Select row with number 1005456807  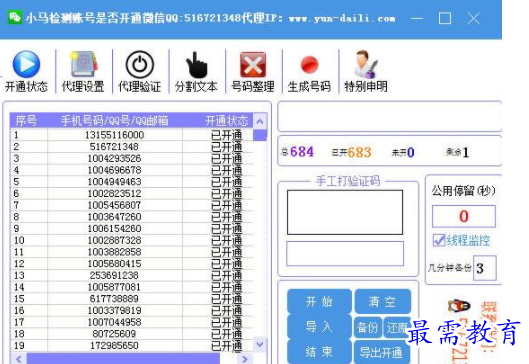tap(132, 205)
